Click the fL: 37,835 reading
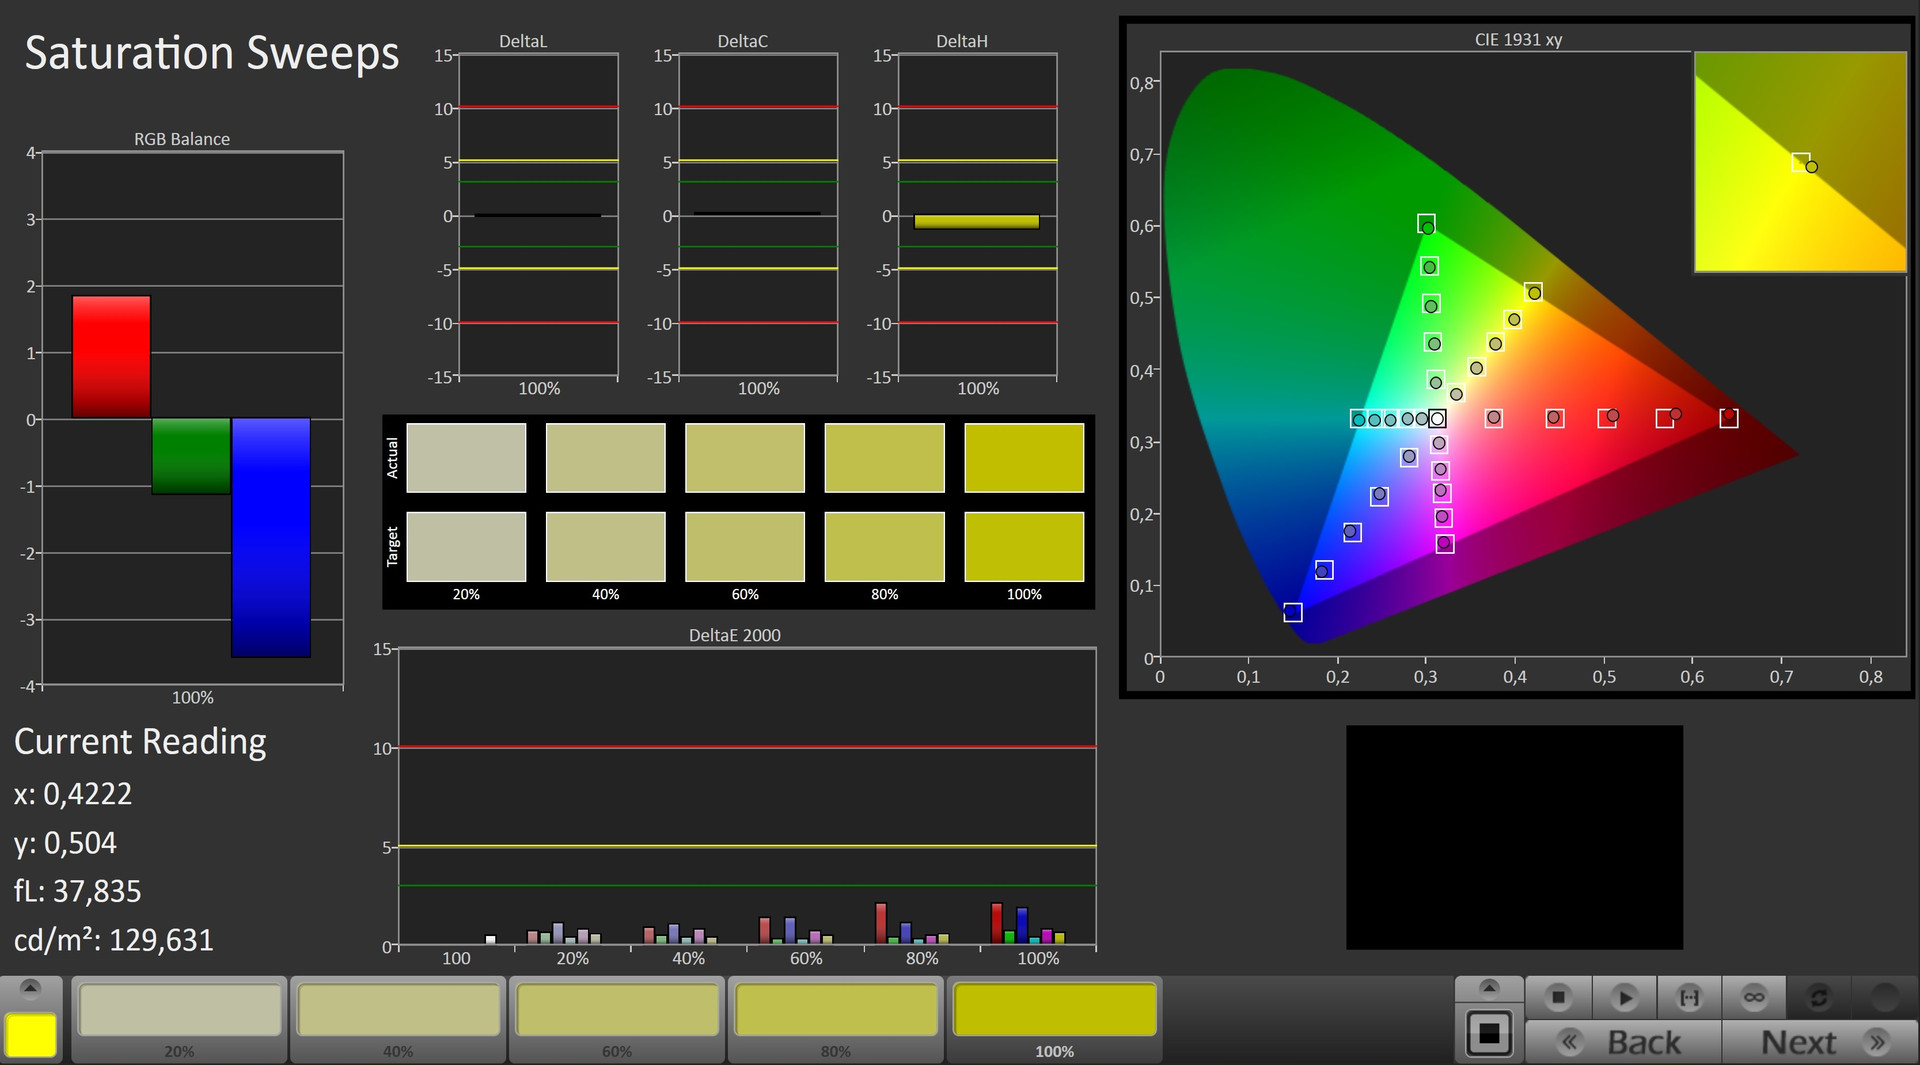 (78, 891)
